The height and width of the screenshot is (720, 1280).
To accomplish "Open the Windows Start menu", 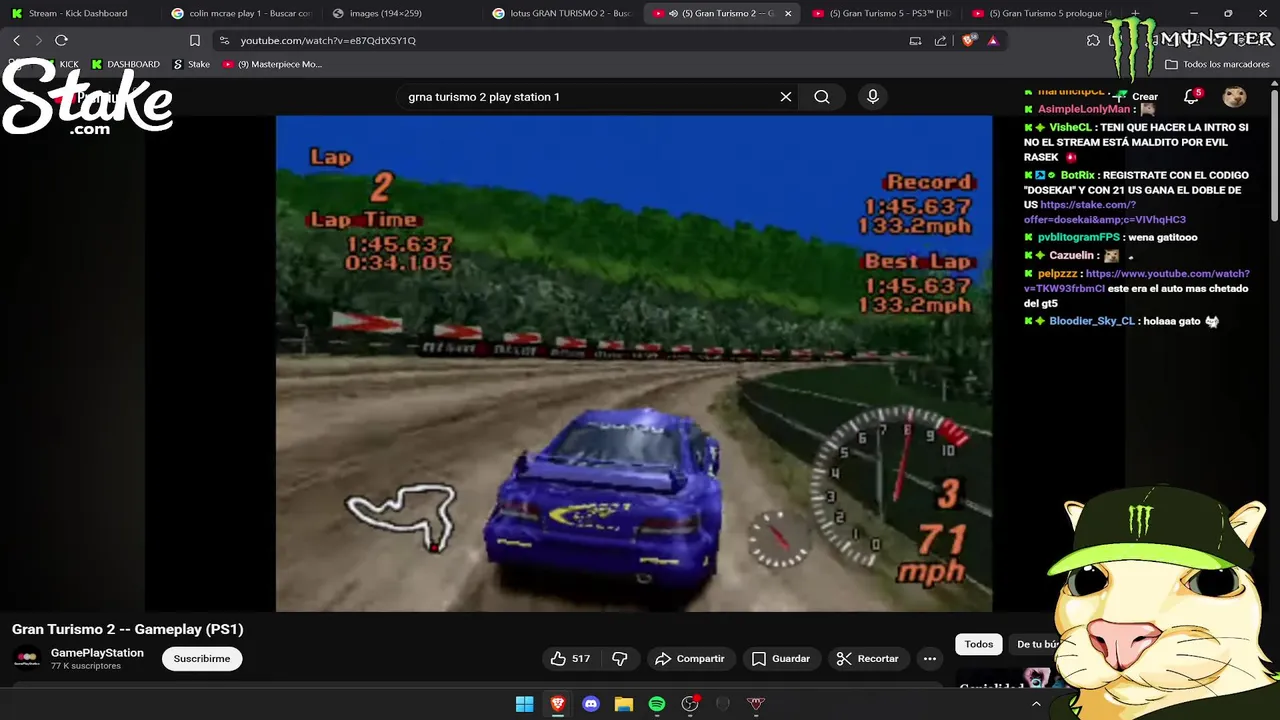I will [x=524, y=704].
